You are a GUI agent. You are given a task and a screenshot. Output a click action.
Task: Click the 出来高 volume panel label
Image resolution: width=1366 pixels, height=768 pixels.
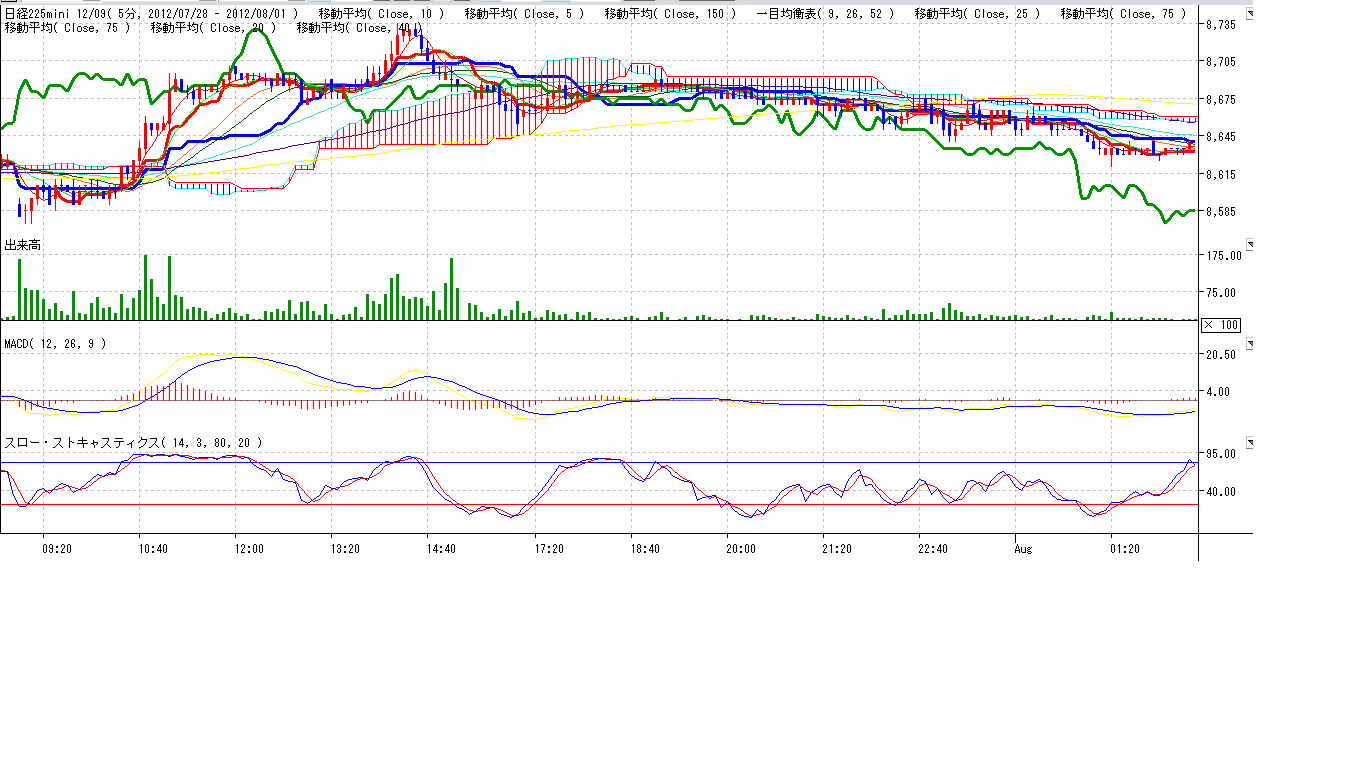pyautogui.click(x=22, y=245)
